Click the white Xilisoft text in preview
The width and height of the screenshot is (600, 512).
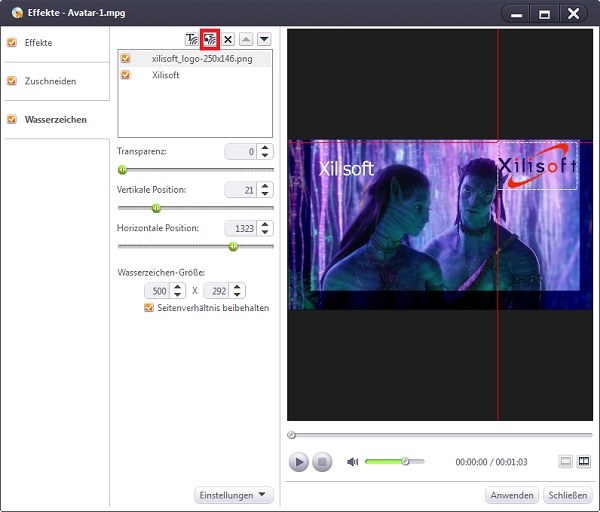point(346,169)
